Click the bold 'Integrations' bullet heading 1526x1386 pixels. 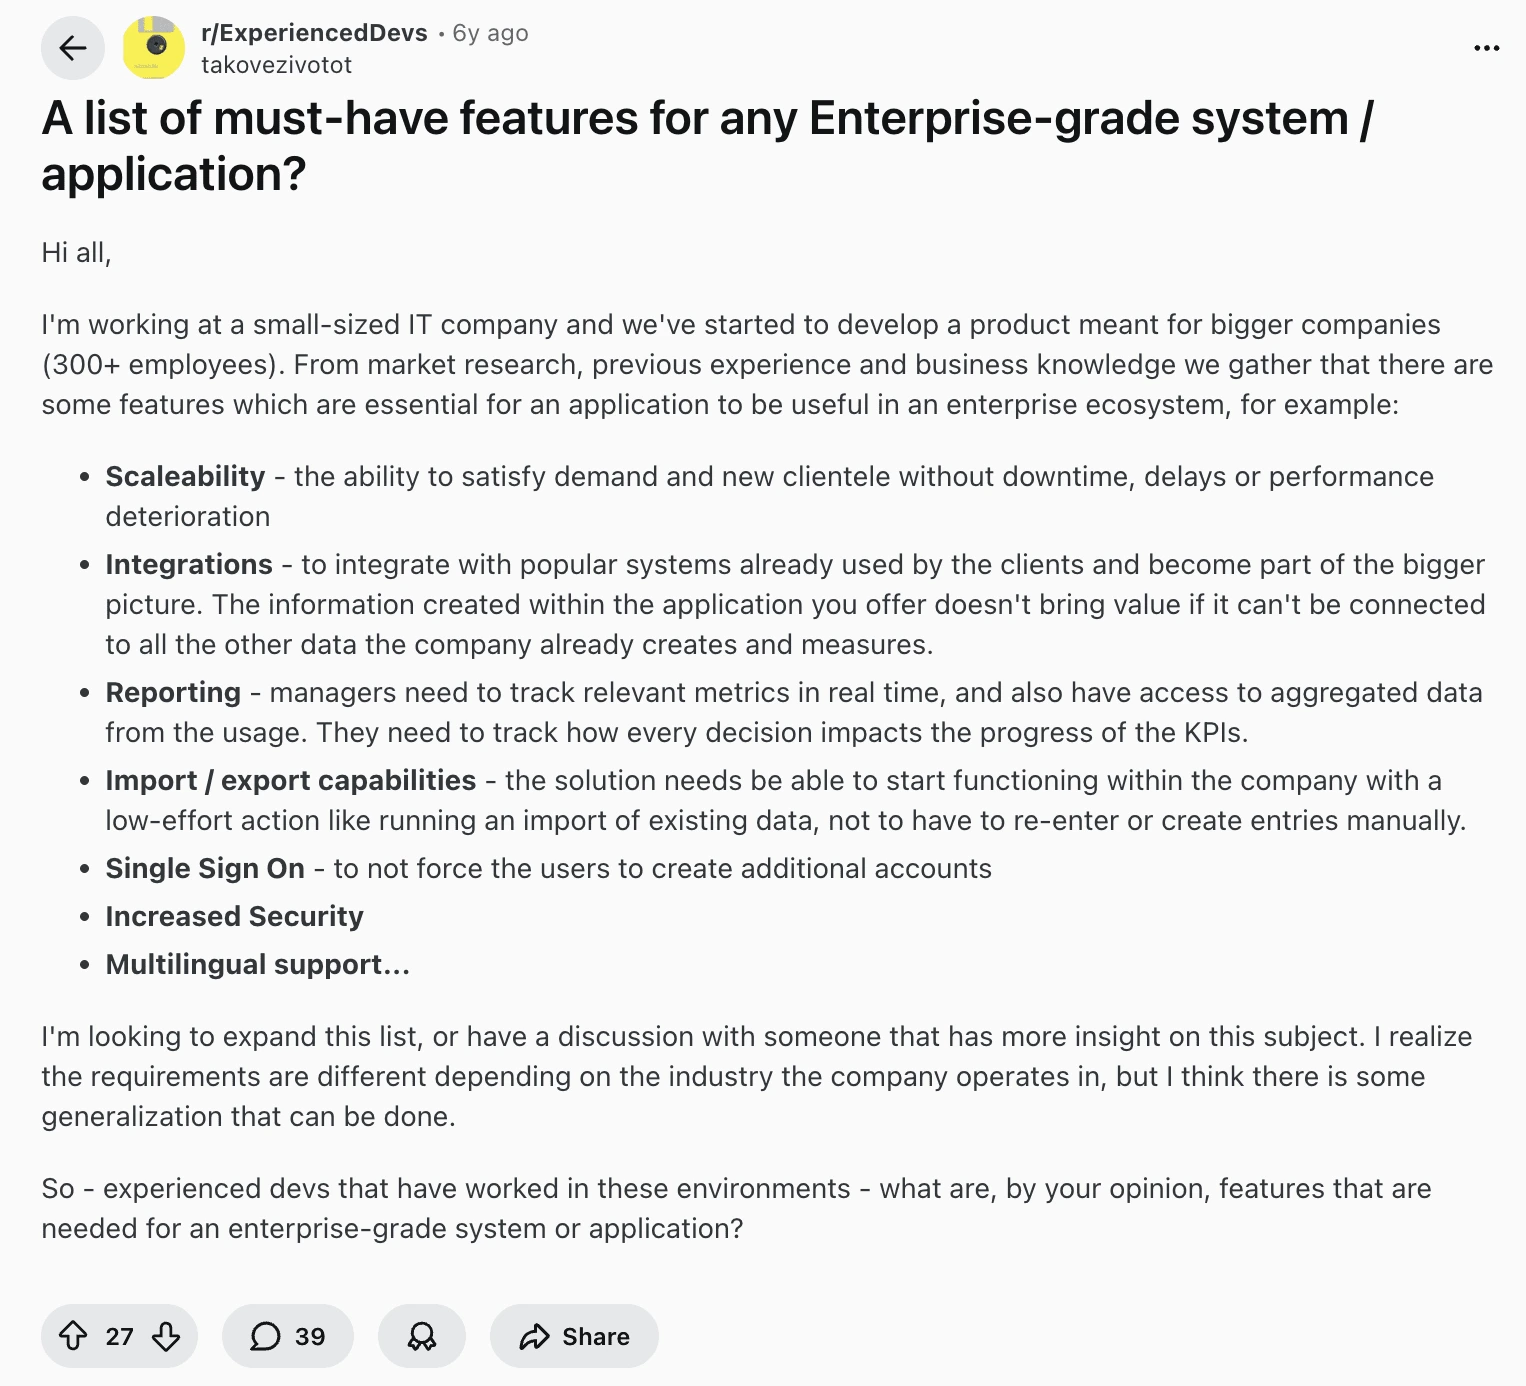(x=189, y=564)
